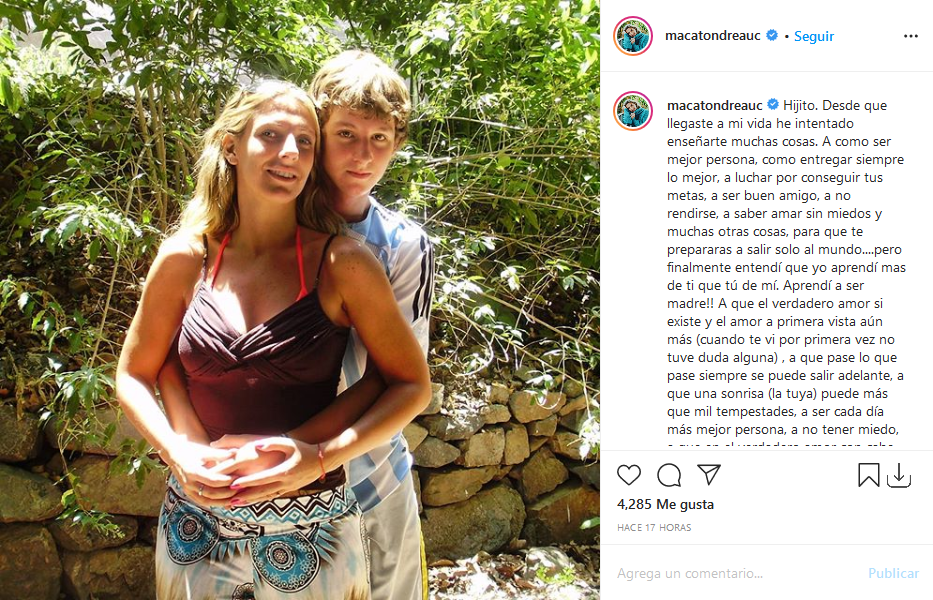
Task: Click the verified badge beside caption username
Action: (x=773, y=105)
